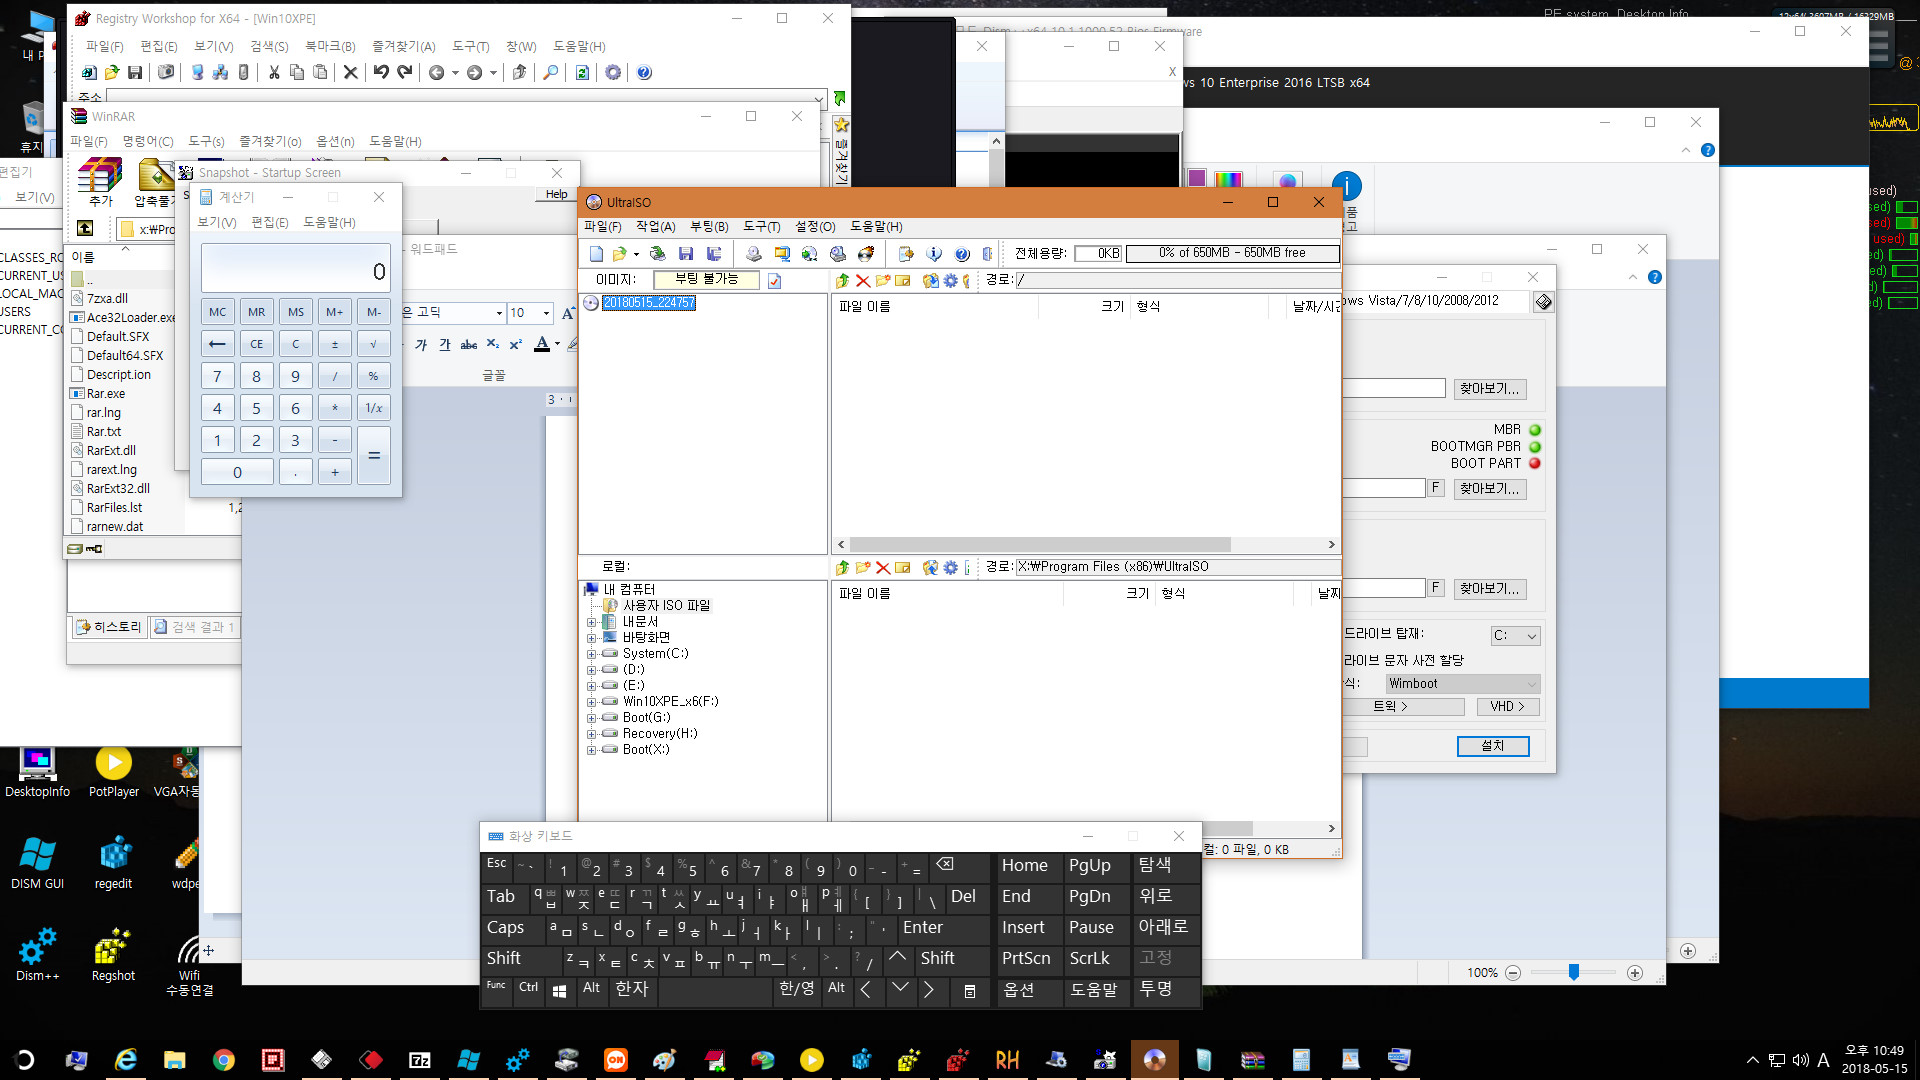Click UltraISO Open file toolbar icon
Screen dimensions: 1920x1080
620,254
